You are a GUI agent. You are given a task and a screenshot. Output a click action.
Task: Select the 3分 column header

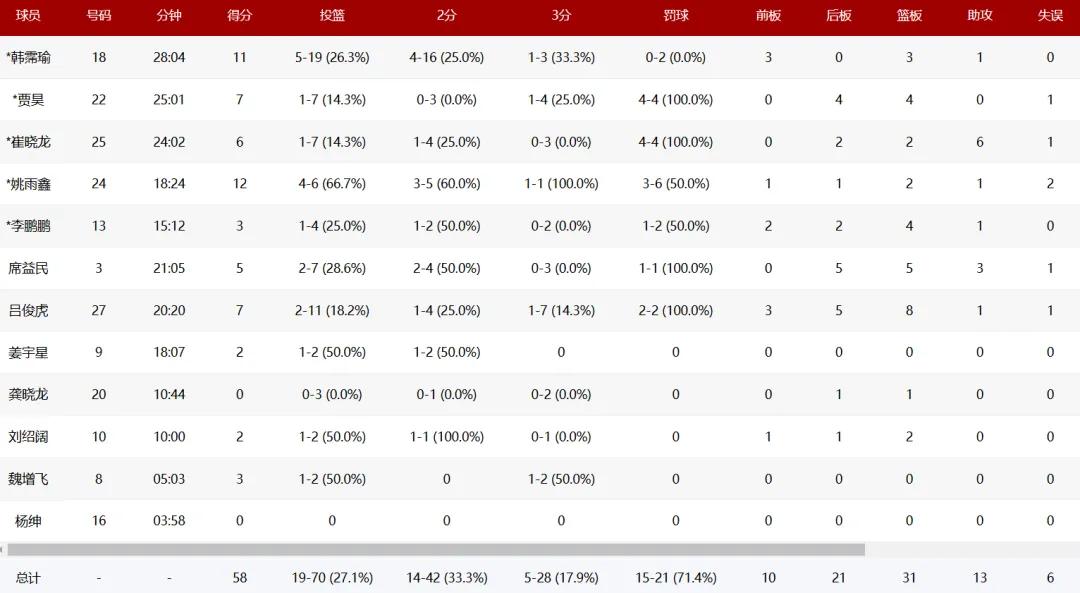click(561, 16)
